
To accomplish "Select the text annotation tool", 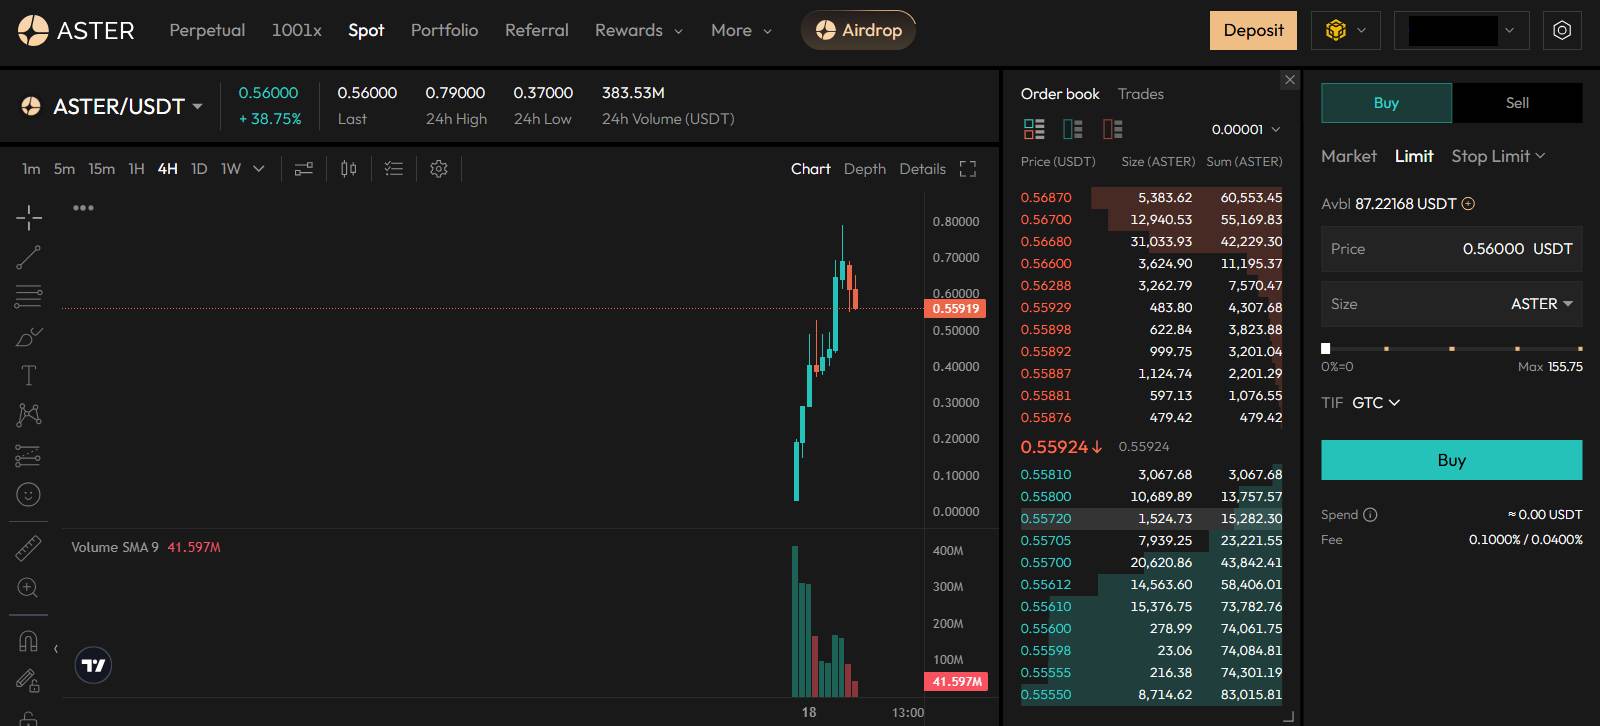I will [29, 376].
